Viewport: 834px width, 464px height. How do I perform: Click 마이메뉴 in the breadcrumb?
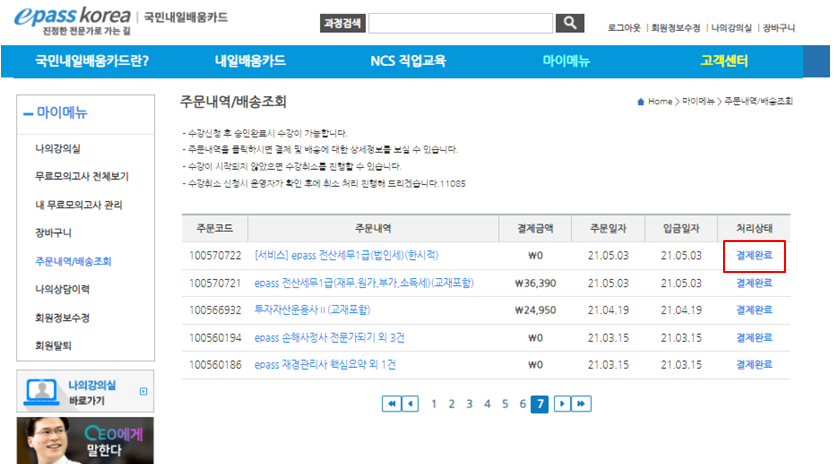click(x=698, y=101)
